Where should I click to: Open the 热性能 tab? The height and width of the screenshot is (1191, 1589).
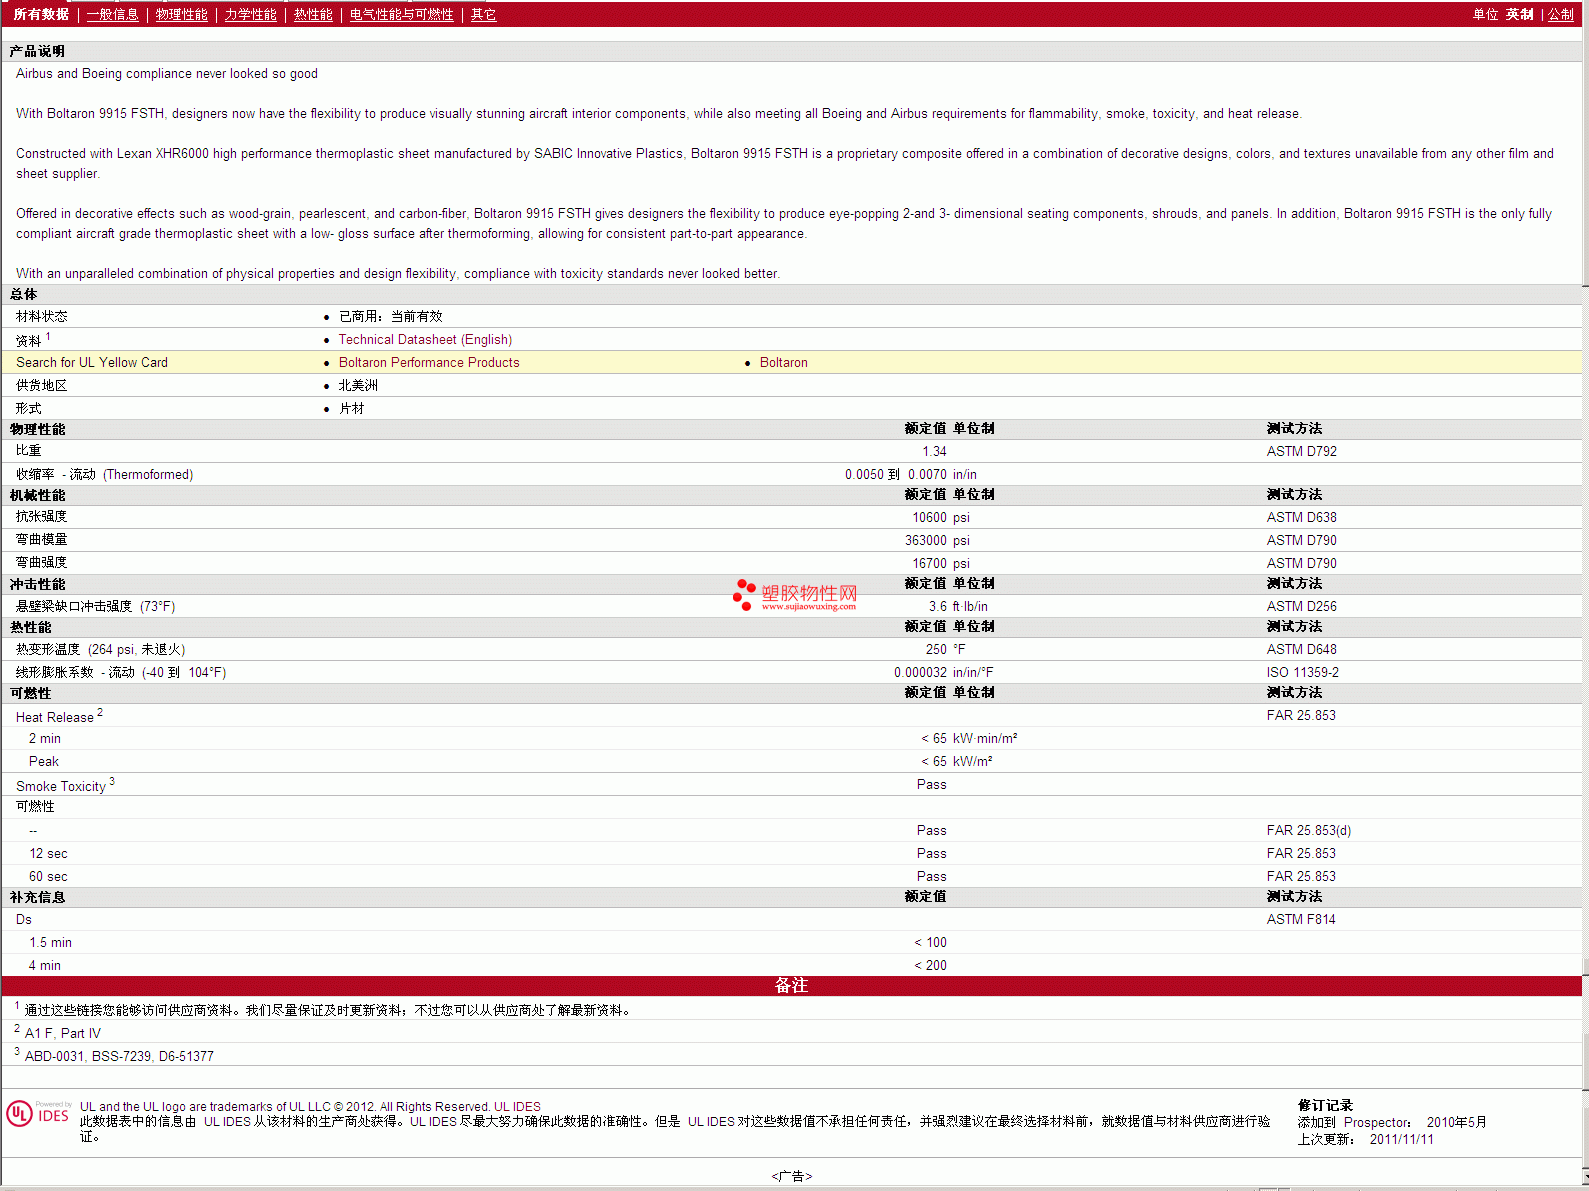313,15
